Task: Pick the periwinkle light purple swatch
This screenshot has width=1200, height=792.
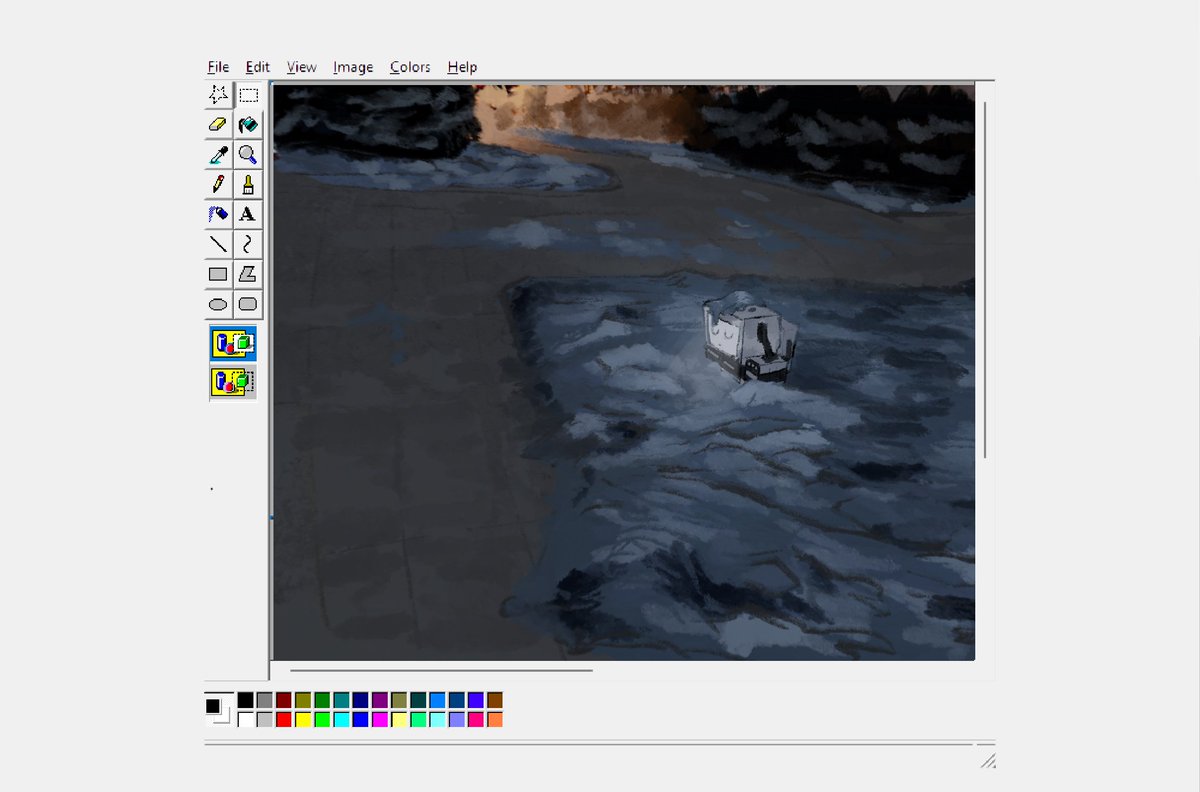Action: [x=457, y=719]
